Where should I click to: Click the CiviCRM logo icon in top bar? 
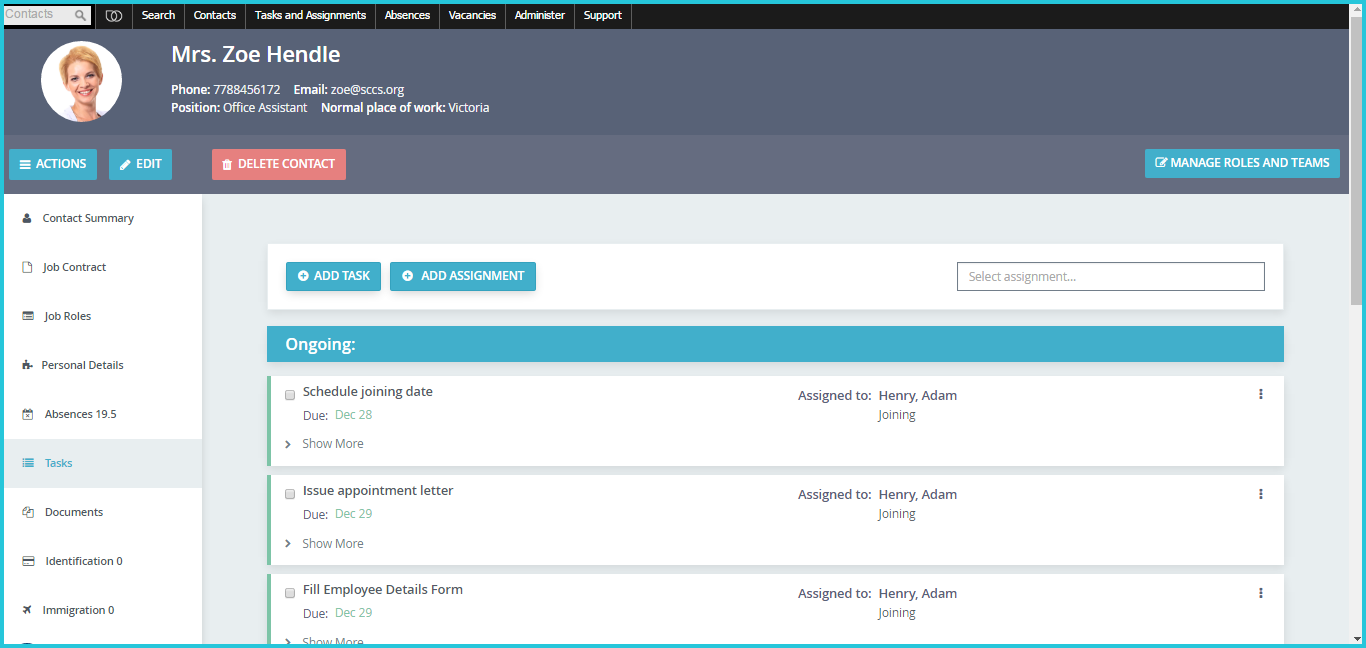(x=114, y=15)
